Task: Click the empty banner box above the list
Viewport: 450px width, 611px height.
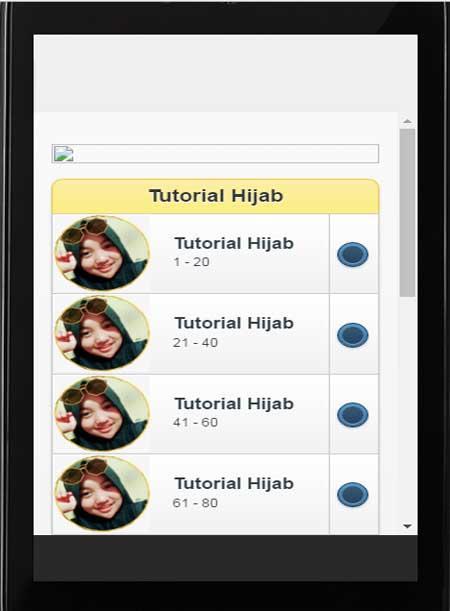Action: [215, 154]
